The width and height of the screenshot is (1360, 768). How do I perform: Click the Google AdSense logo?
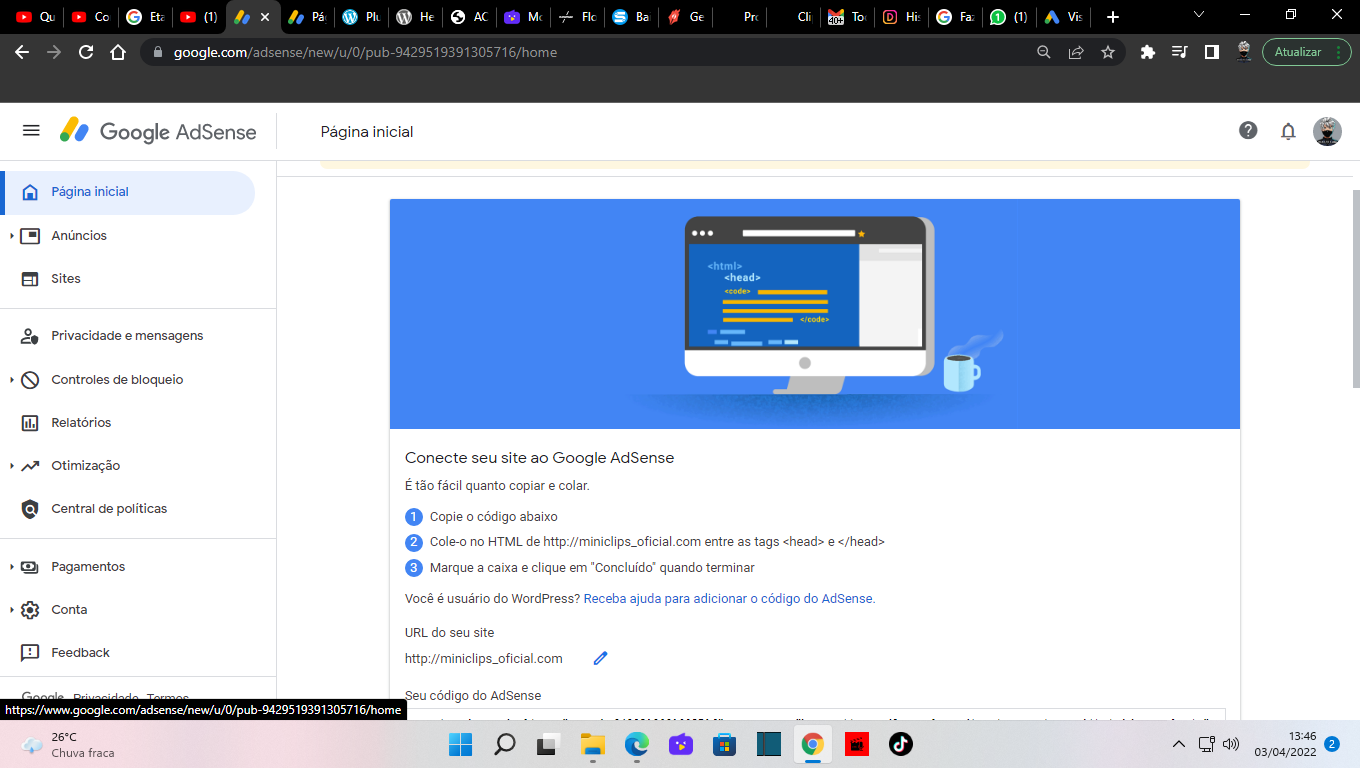pos(158,131)
